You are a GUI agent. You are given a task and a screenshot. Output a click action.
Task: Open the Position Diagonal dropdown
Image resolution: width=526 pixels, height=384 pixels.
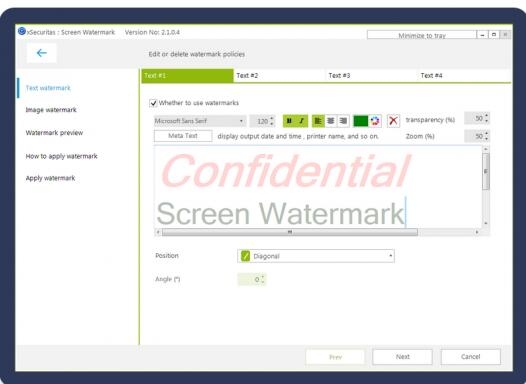coord(316,256)
